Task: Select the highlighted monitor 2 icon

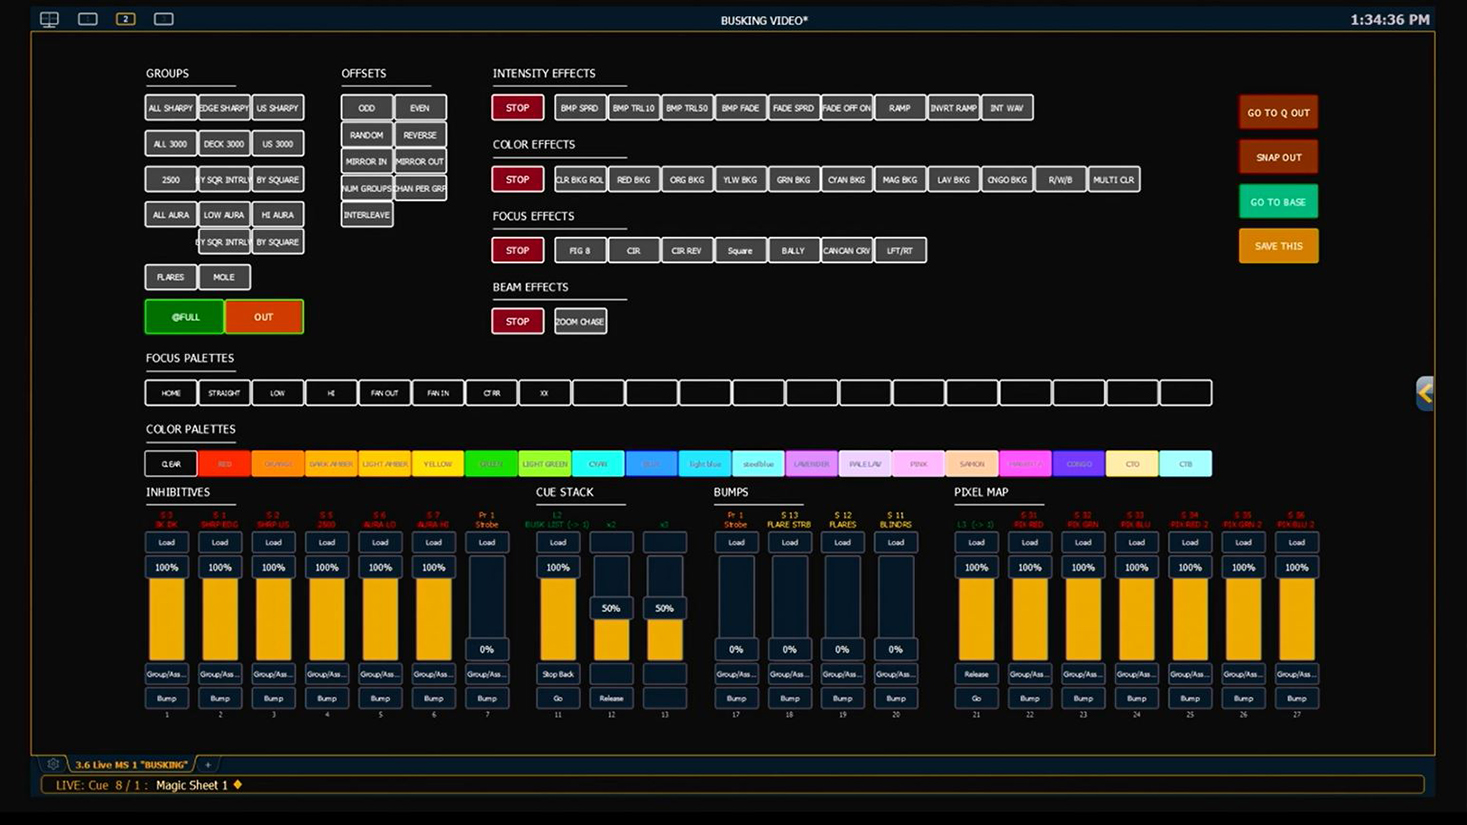Action: coord(125,19)
